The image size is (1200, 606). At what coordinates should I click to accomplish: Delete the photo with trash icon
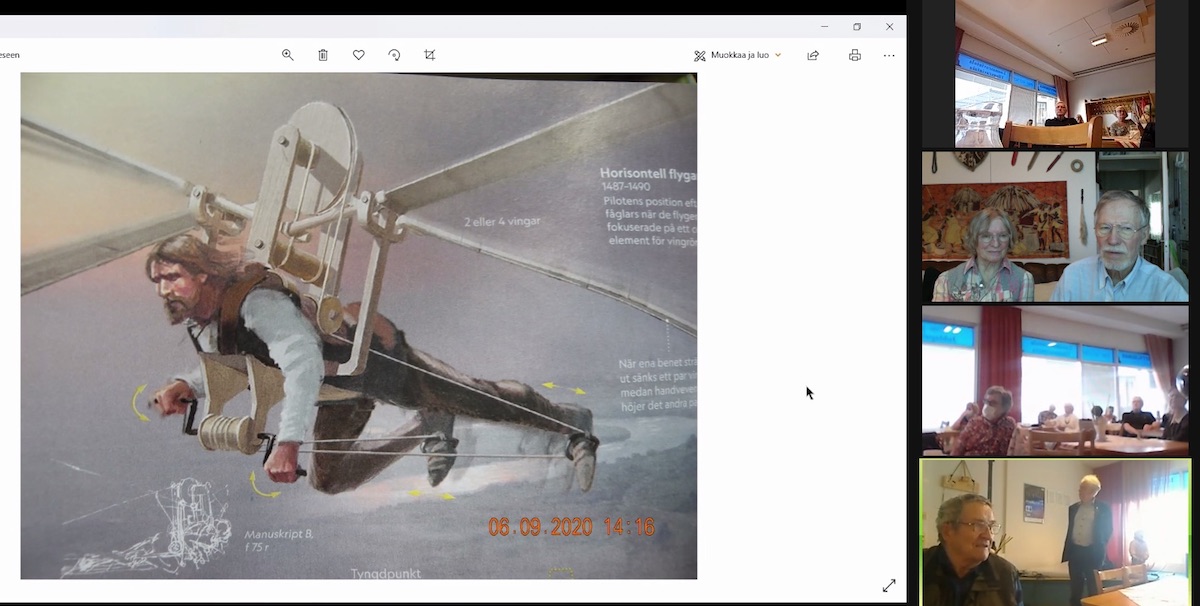tap(323, 55)
